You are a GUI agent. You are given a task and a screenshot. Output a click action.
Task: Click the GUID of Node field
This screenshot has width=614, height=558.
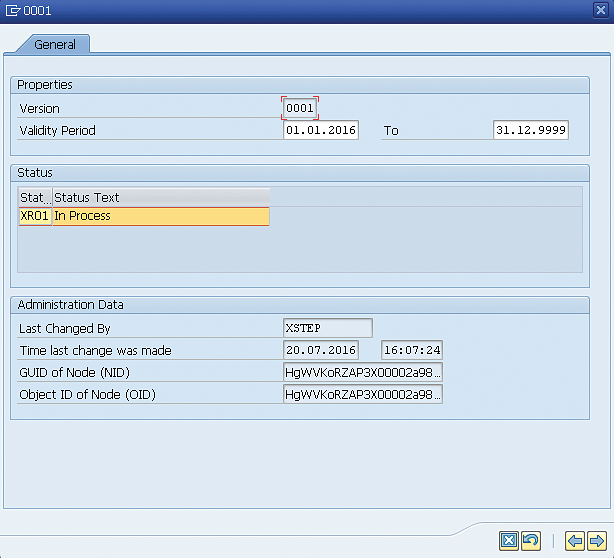point(362,372)
